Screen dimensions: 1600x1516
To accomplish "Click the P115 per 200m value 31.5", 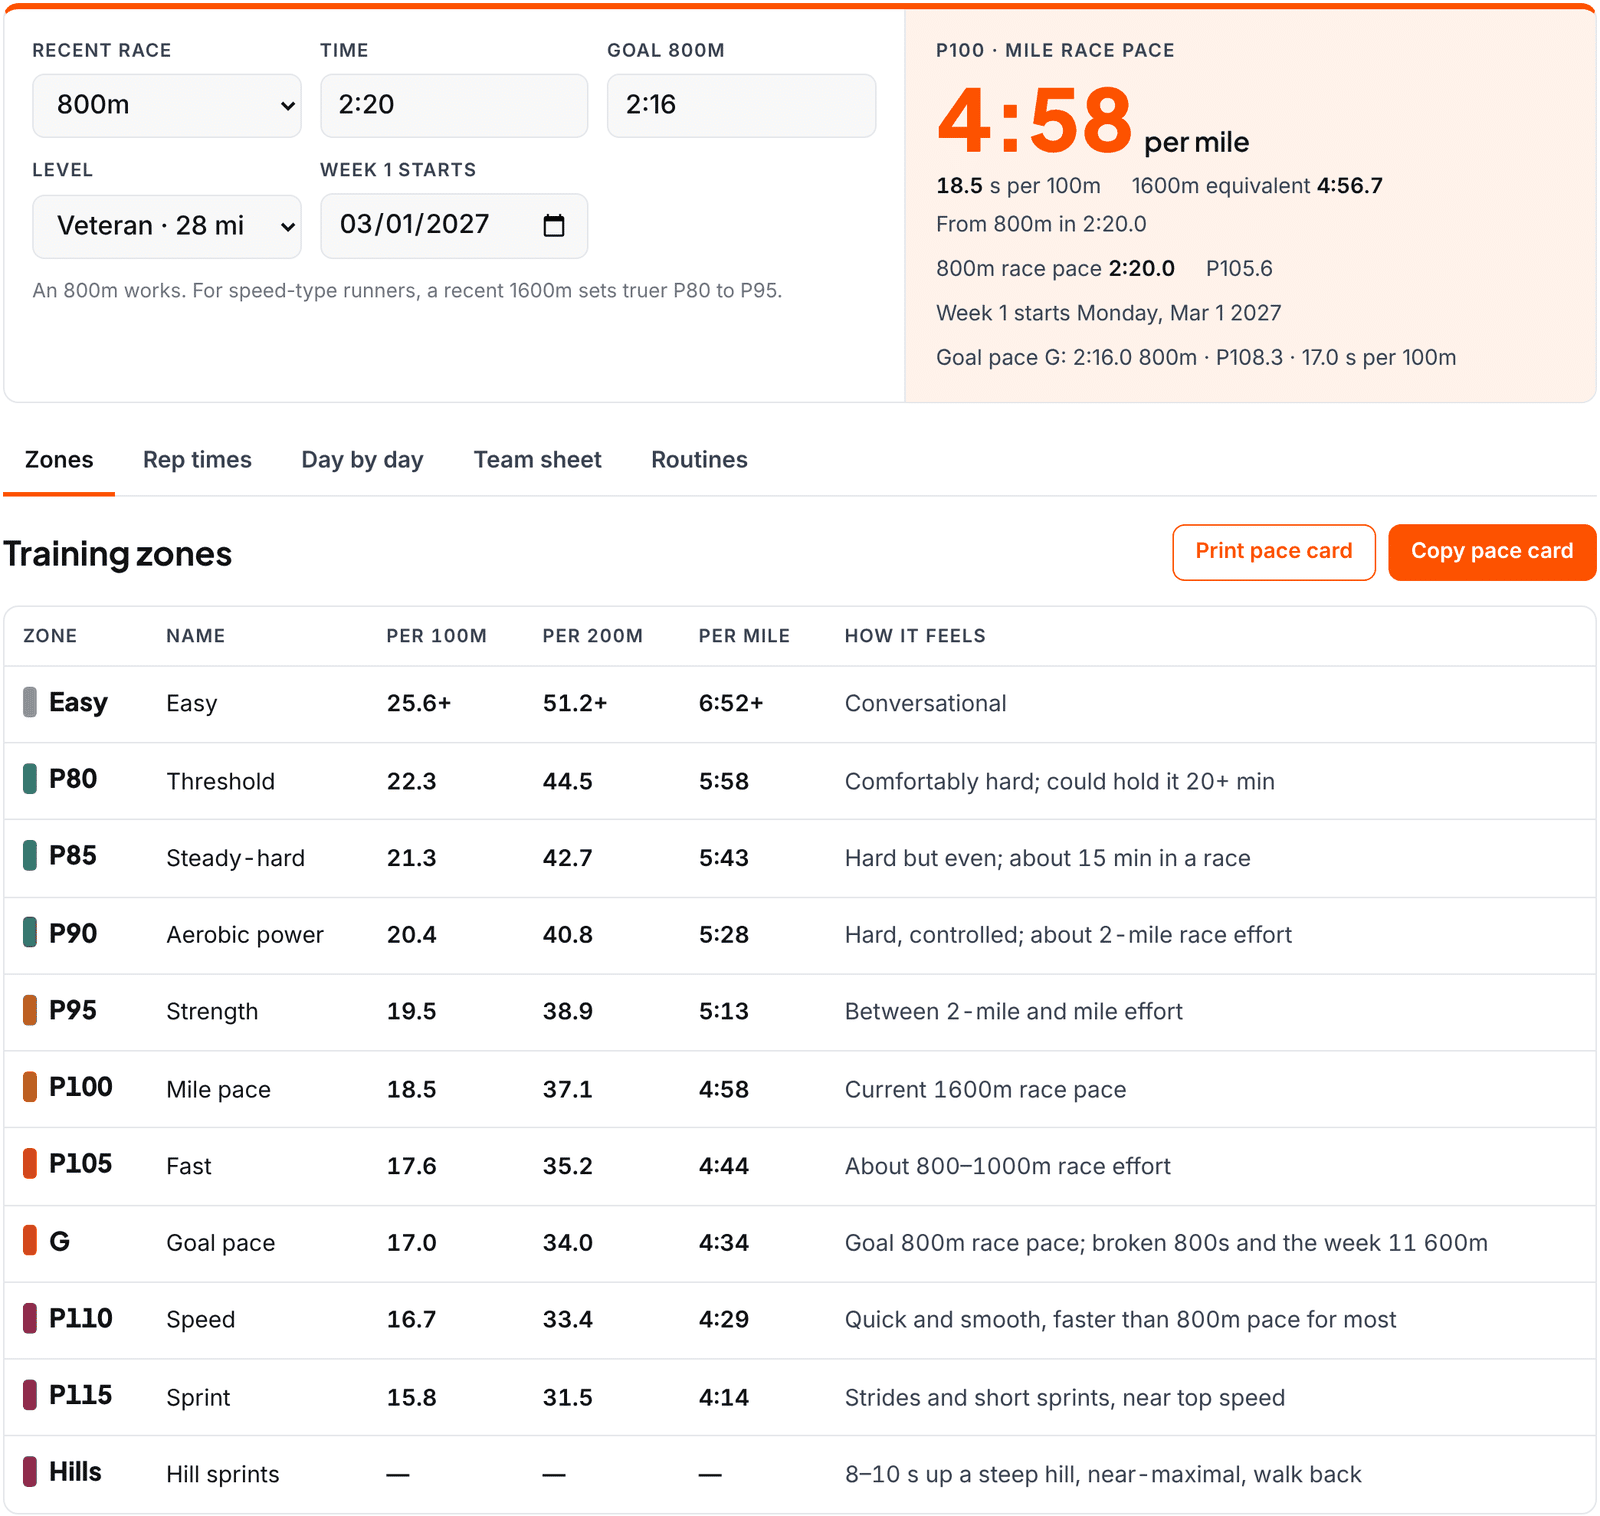I will click(568, 1397).
